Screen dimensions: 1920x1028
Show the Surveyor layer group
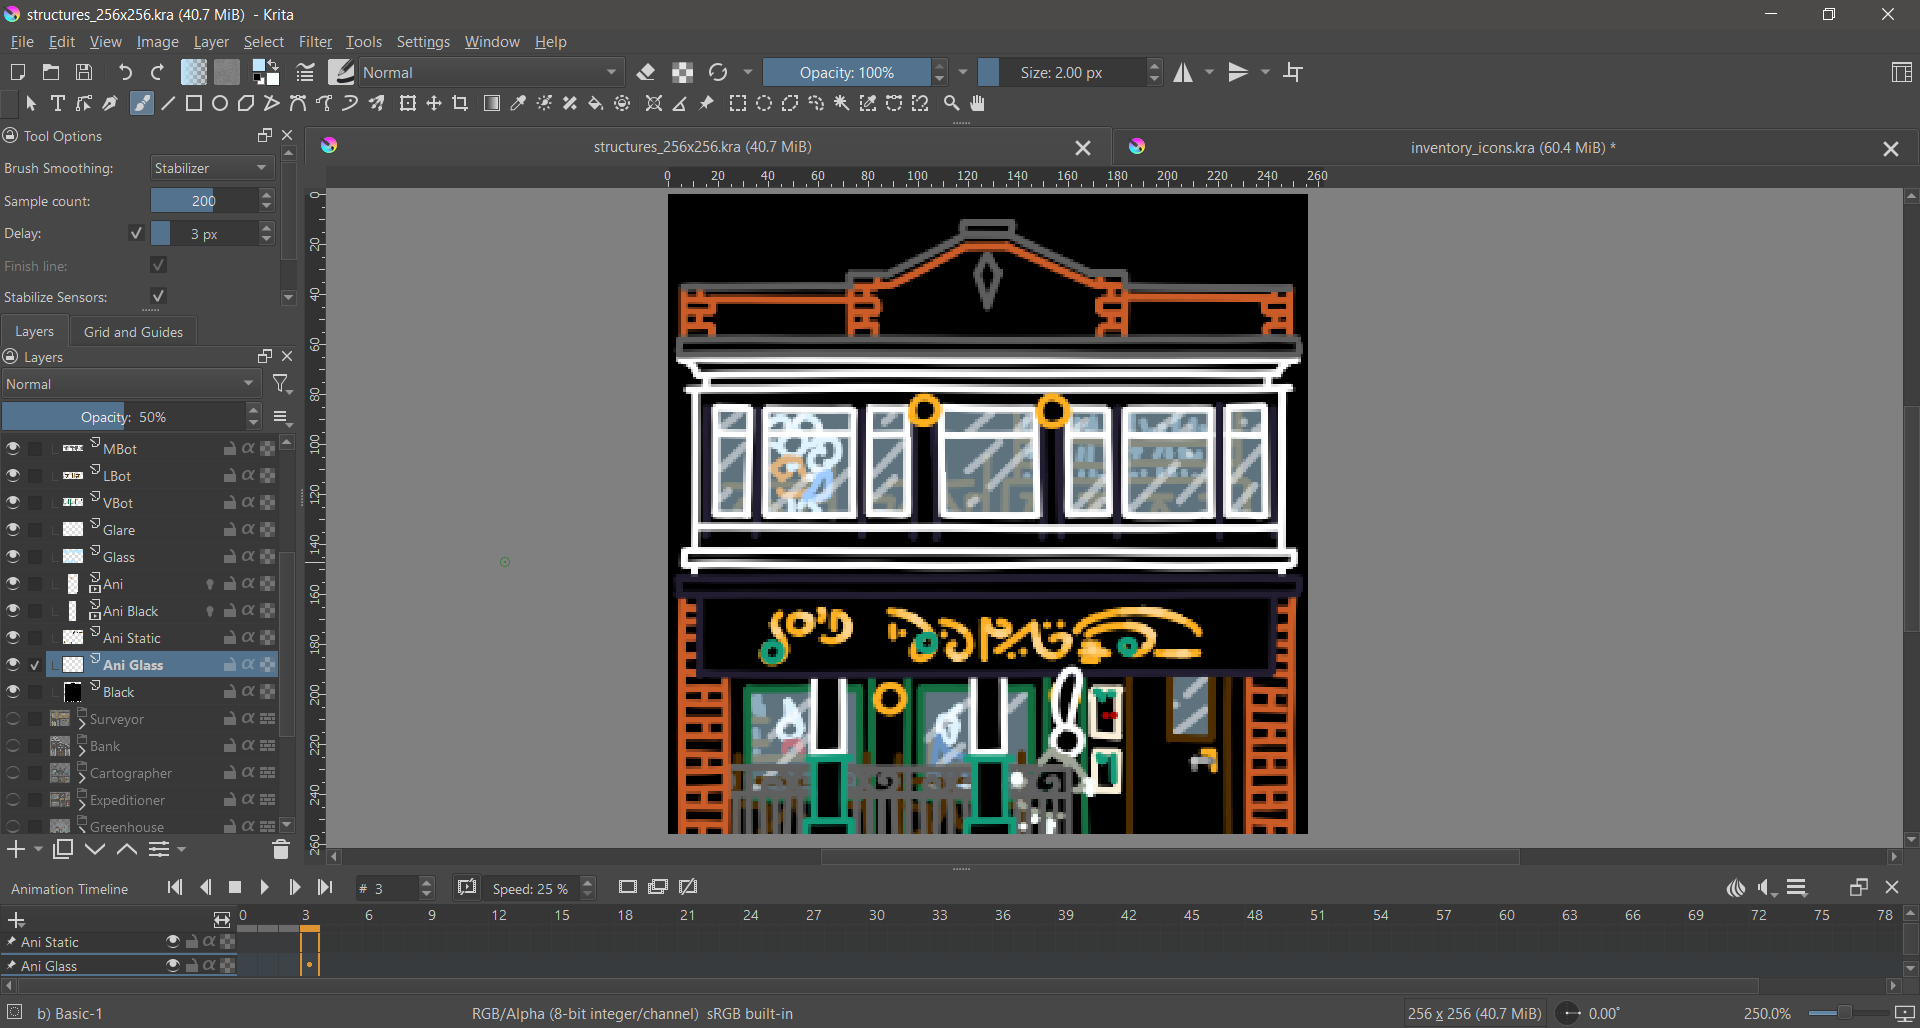[13, 719]
